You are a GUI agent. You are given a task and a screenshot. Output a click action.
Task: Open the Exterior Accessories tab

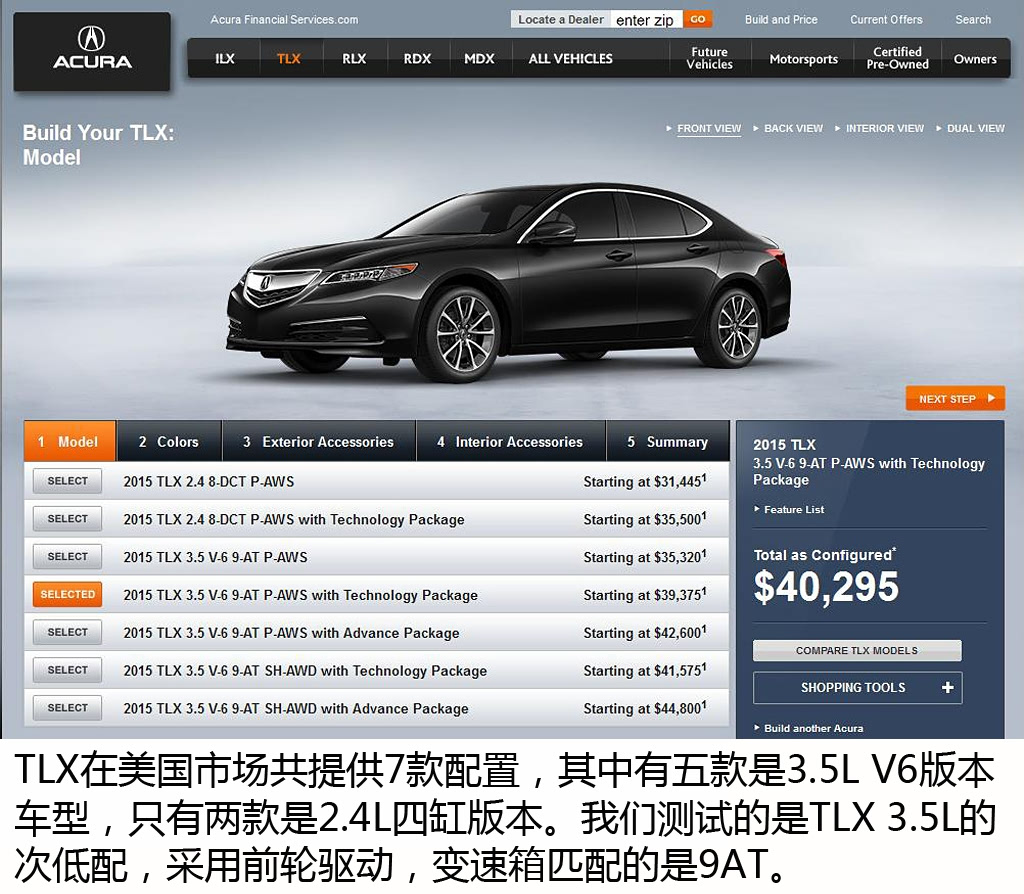point(319,441)
